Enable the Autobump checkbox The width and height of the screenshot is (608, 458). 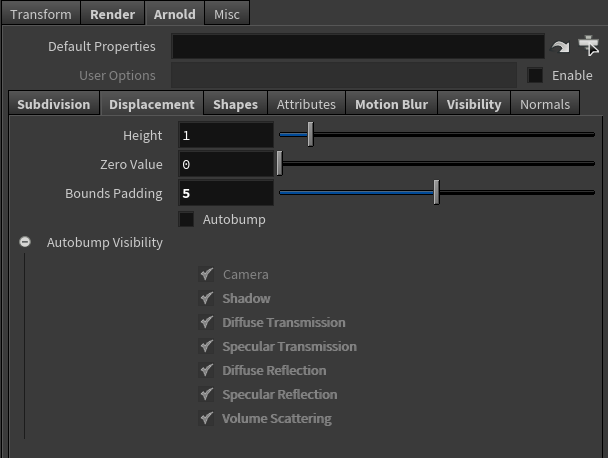[x=186, y=219]
